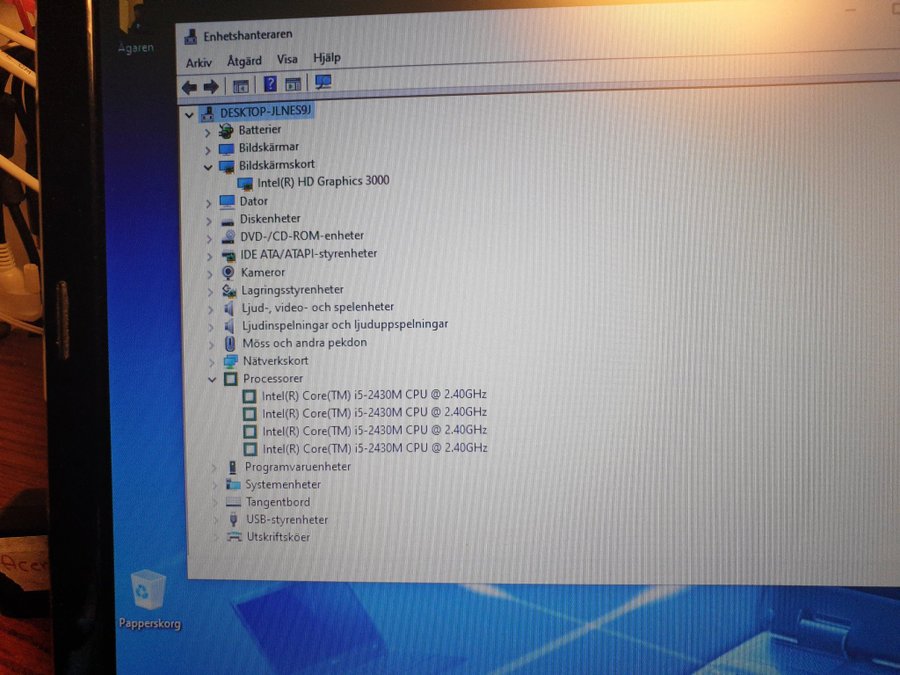Select the first Intel Core i5-2430M processor entry

pyautogui.click(x=374, y=395)
